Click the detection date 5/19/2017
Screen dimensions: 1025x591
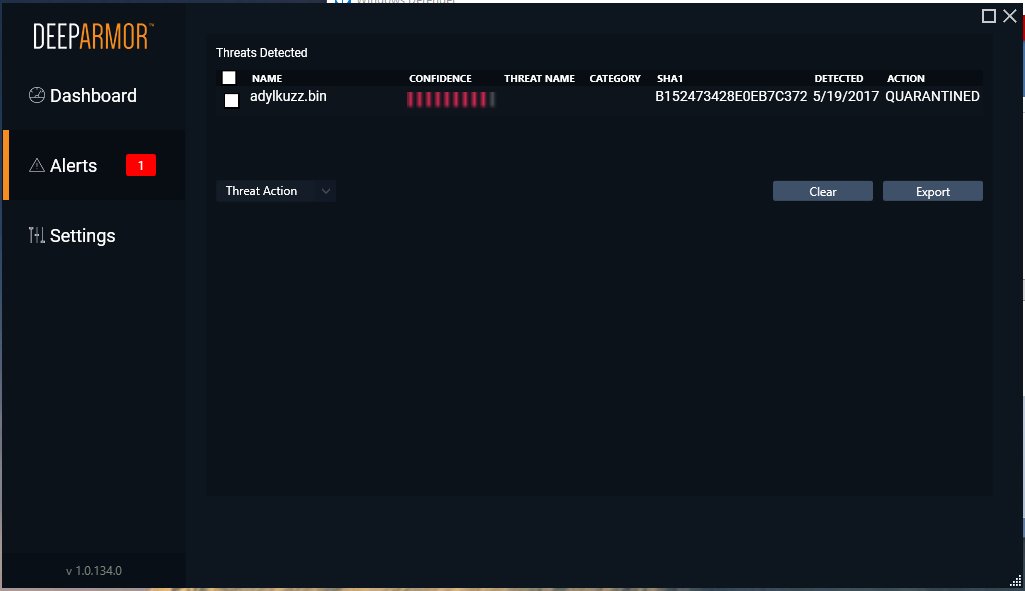click(x=846, y=96)
